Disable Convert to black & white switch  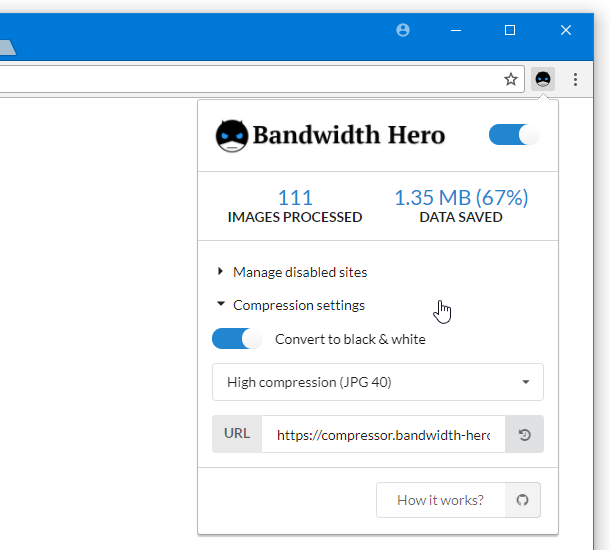click(x=237, y=339)
